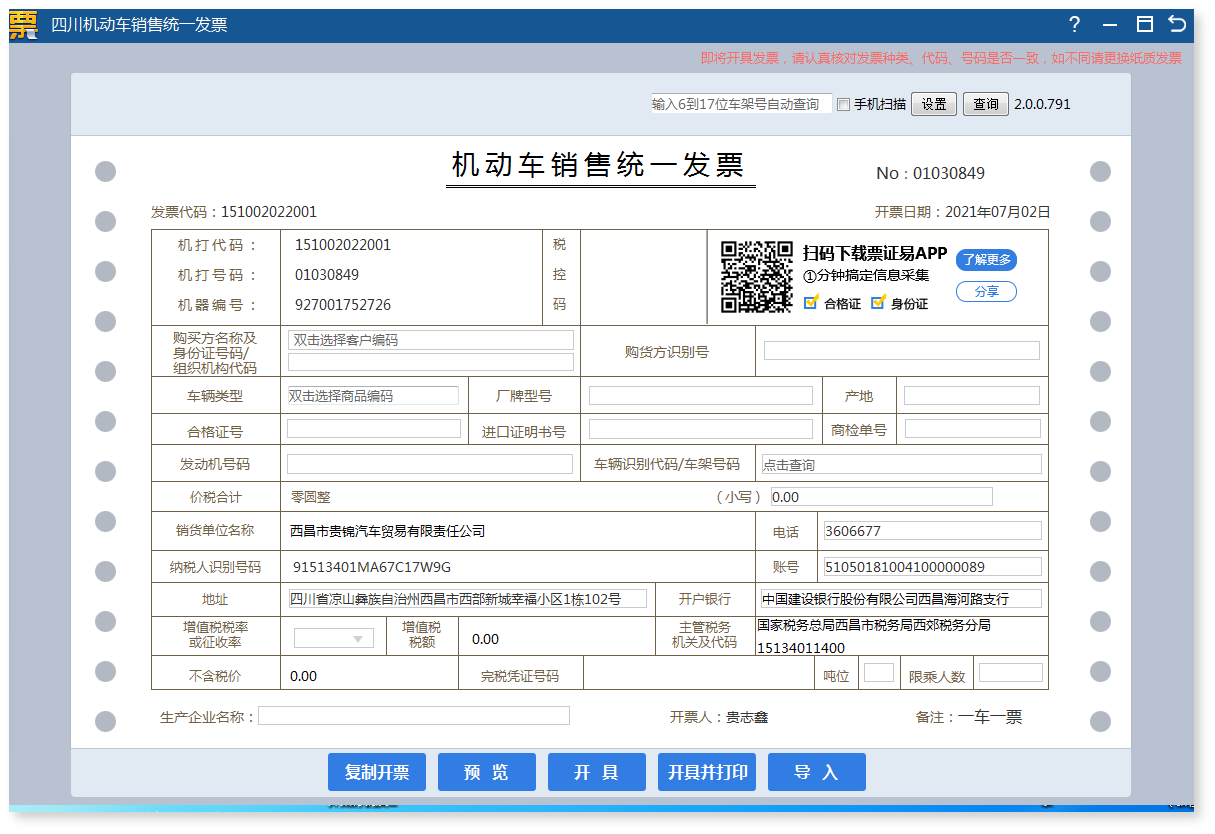Click the 机器编号 927001752726 value
The width and height of the screenshot is (1215, 834).
click(x=343, y=305)
